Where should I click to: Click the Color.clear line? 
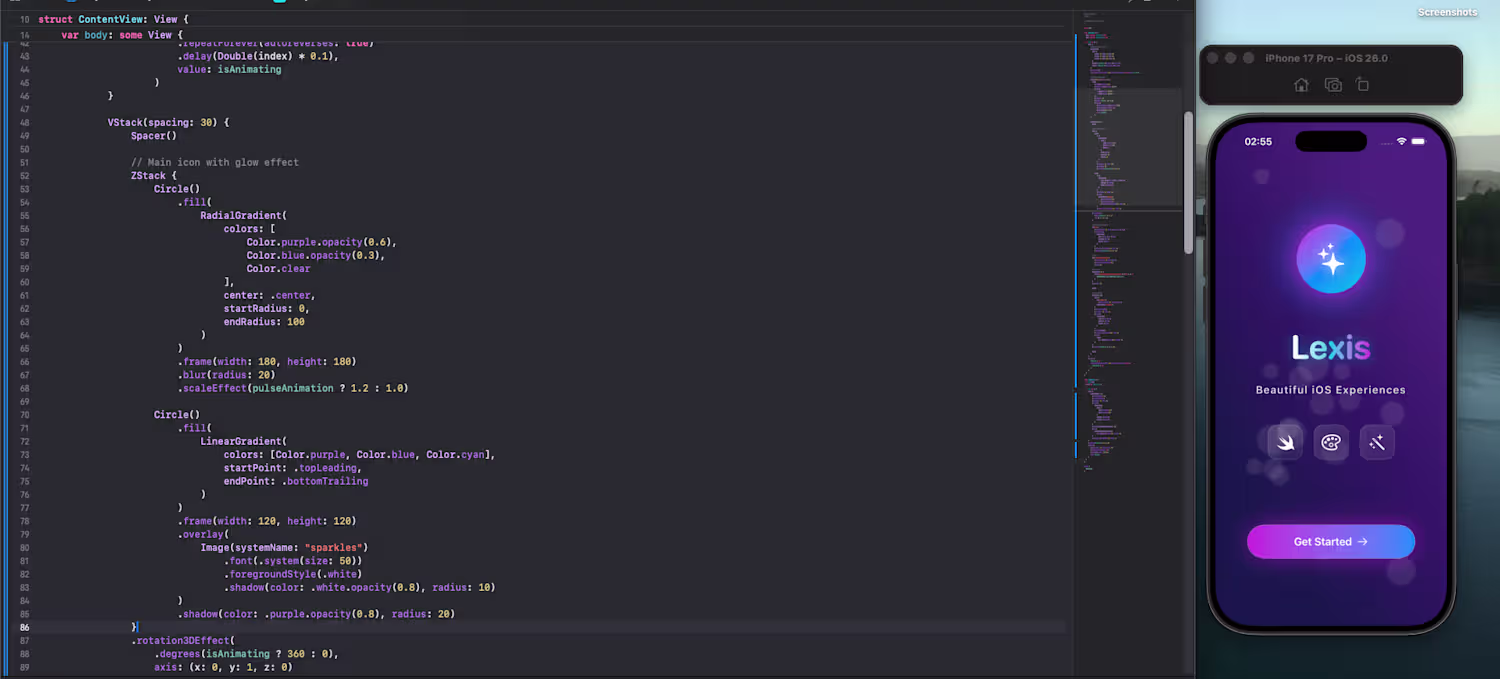278,268
